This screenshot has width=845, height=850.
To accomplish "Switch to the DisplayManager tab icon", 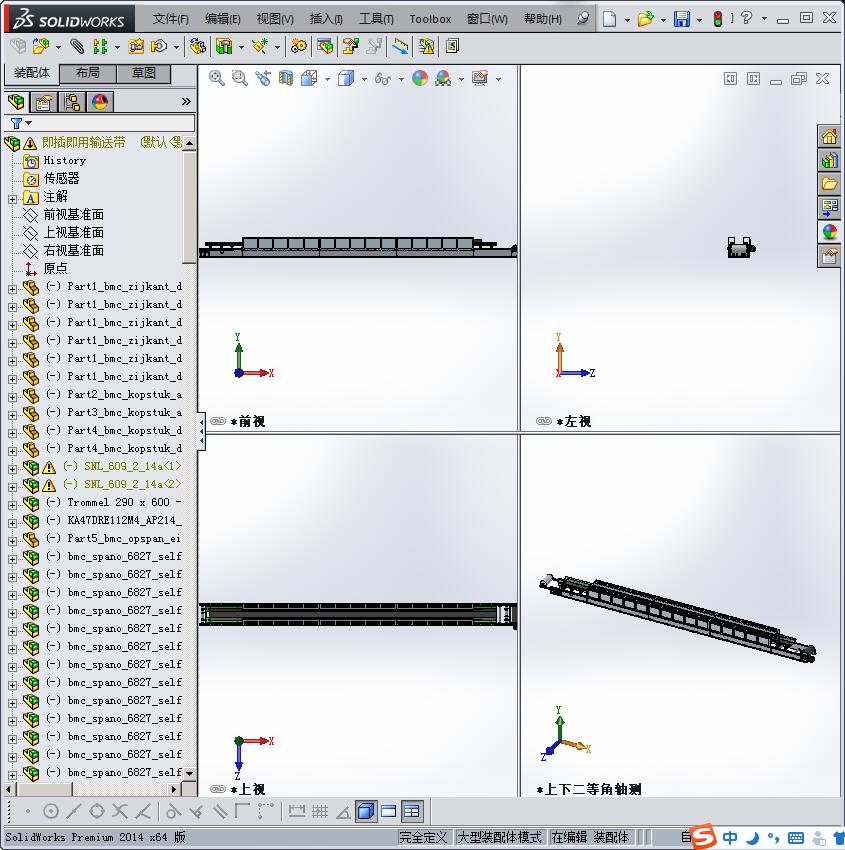I will pos(100,102).
